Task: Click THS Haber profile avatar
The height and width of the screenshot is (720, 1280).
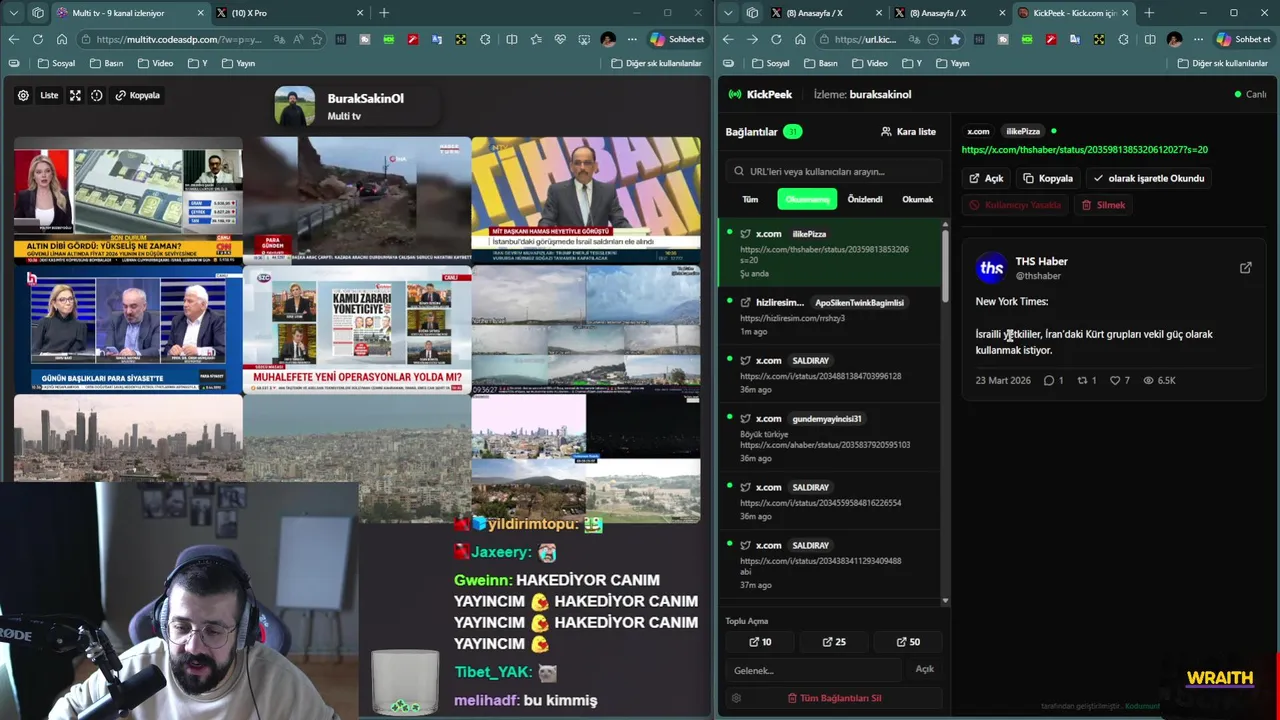Action: (x=991, y=268)
